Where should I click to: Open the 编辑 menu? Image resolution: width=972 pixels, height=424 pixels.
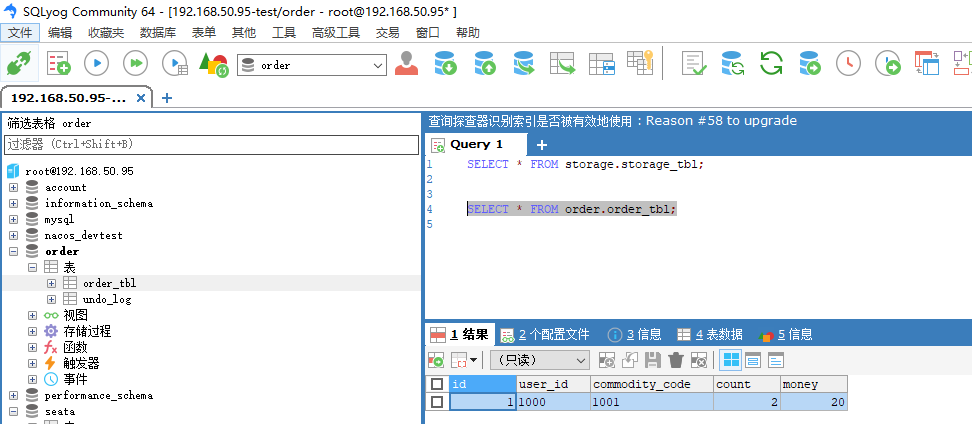point(60,33)
